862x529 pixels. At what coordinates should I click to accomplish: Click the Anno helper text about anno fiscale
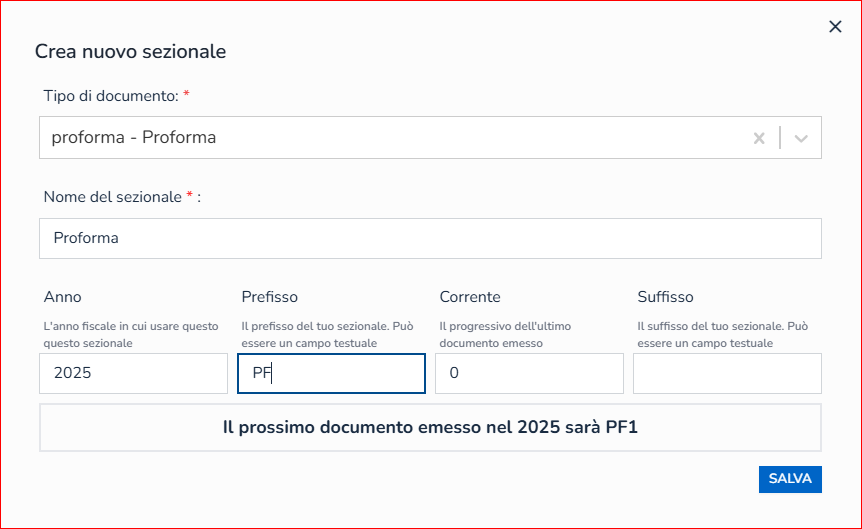pos(130,335)
